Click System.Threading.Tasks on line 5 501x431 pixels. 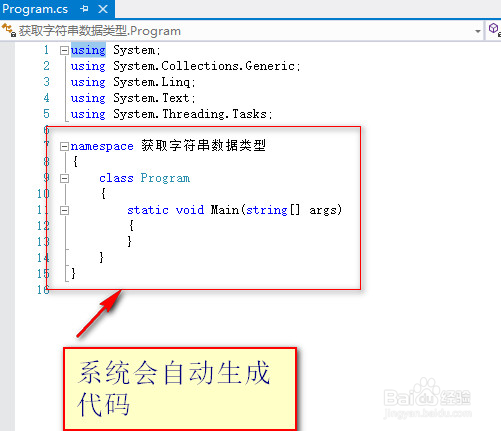click(190, 114)
